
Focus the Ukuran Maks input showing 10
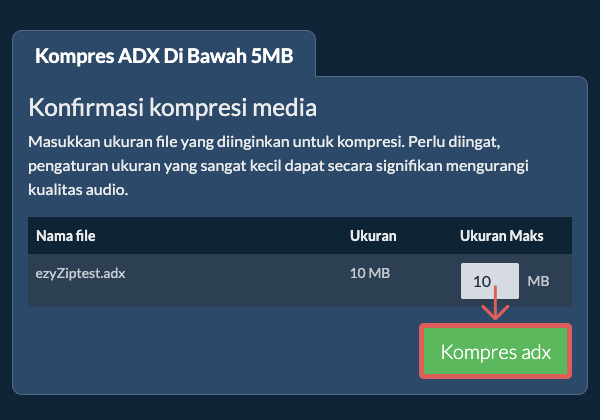pyautogui.click(x=490, y=281)
